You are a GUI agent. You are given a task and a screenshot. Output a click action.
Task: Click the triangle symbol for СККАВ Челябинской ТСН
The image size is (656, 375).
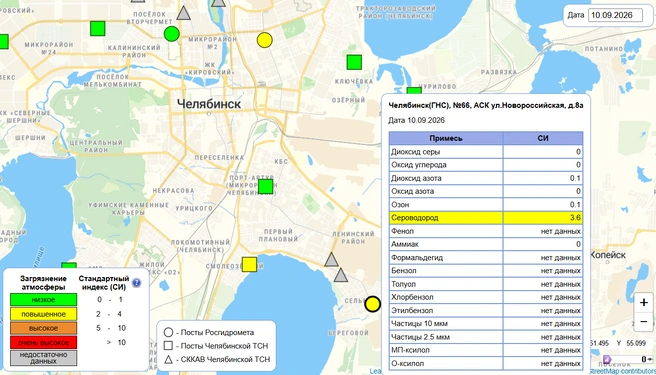168,359
